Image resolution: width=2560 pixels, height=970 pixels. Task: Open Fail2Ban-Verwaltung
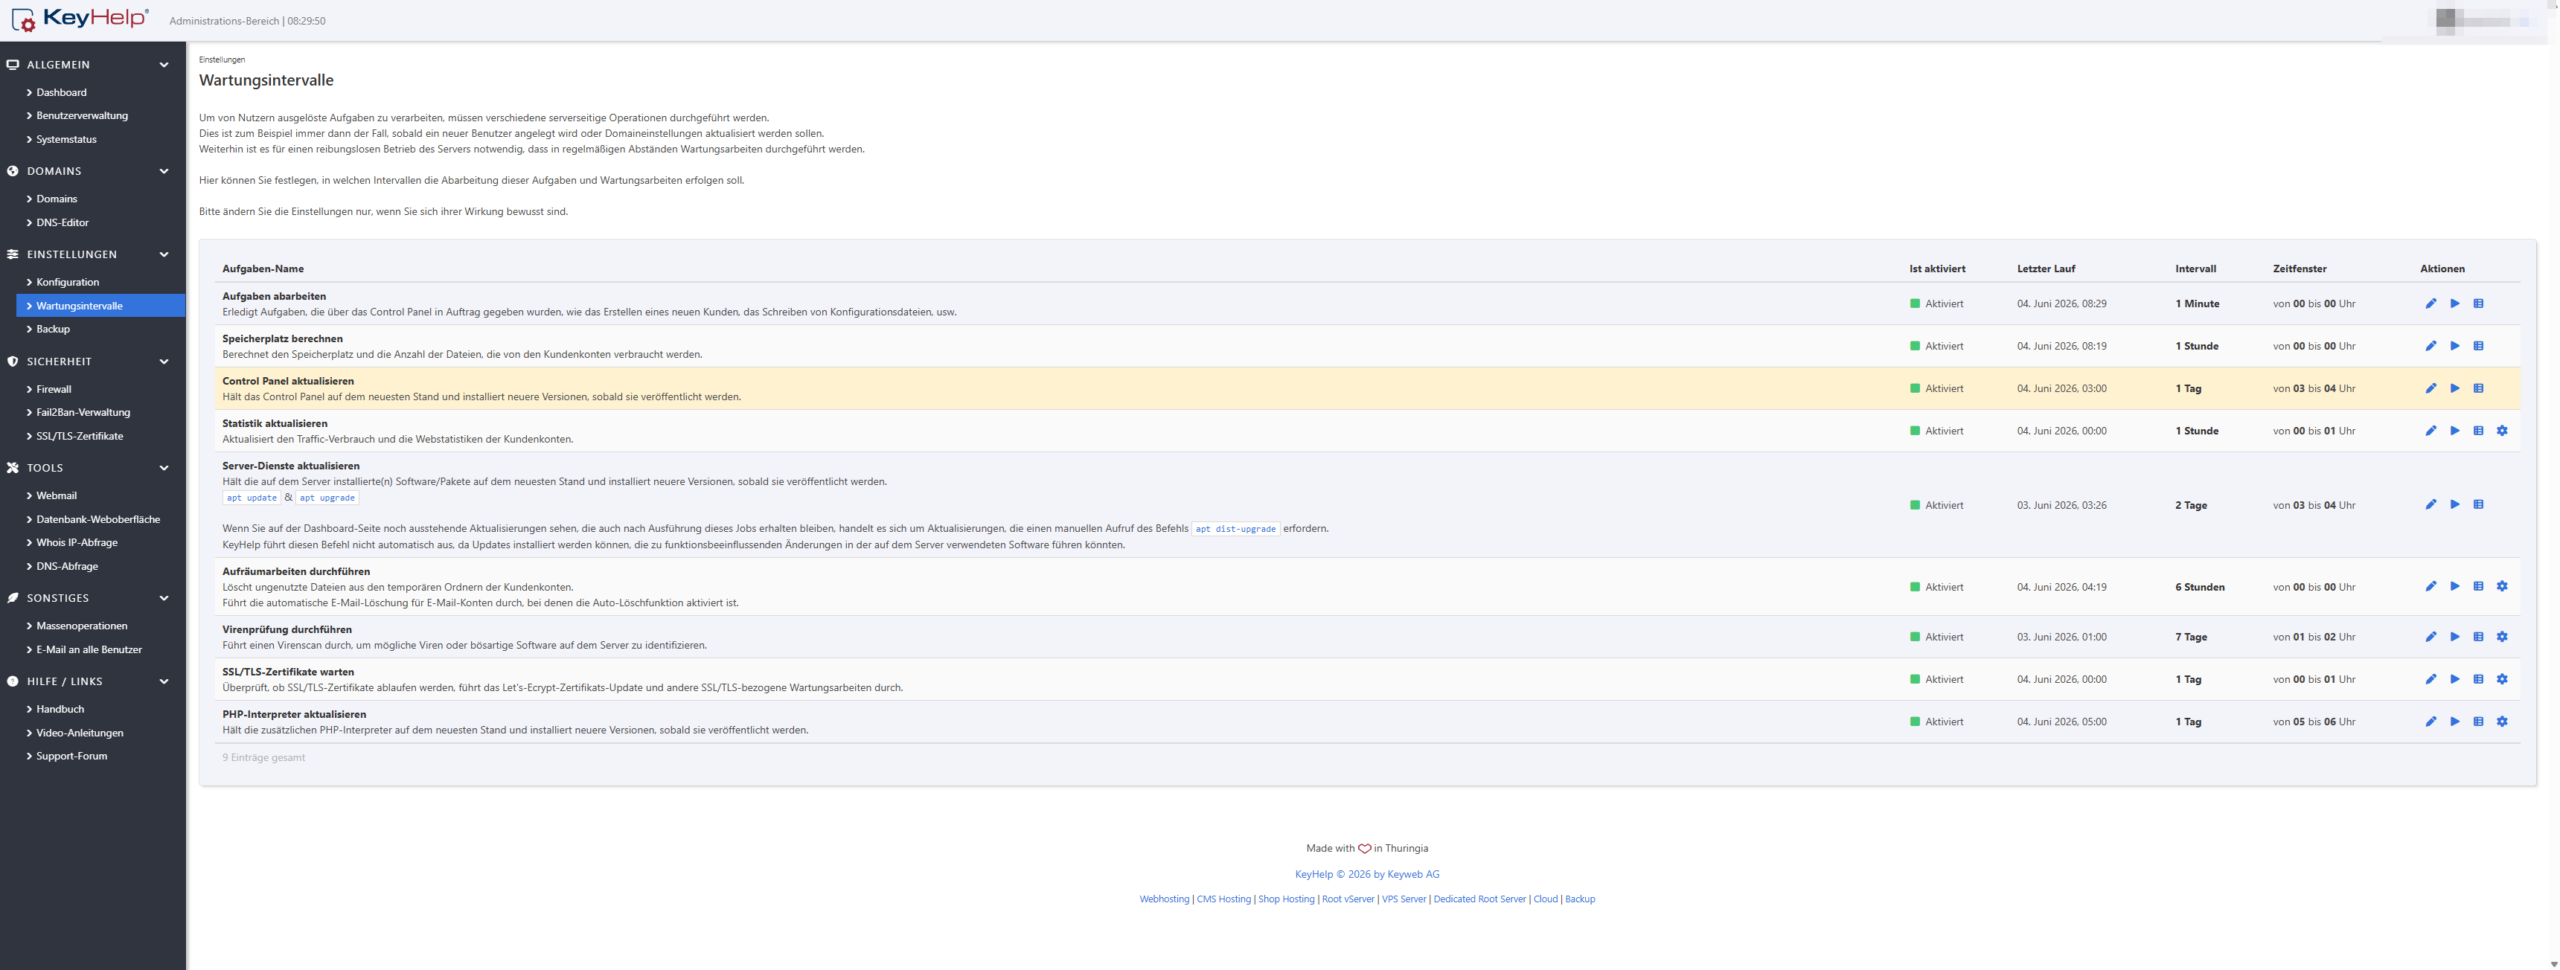(83, 413)
